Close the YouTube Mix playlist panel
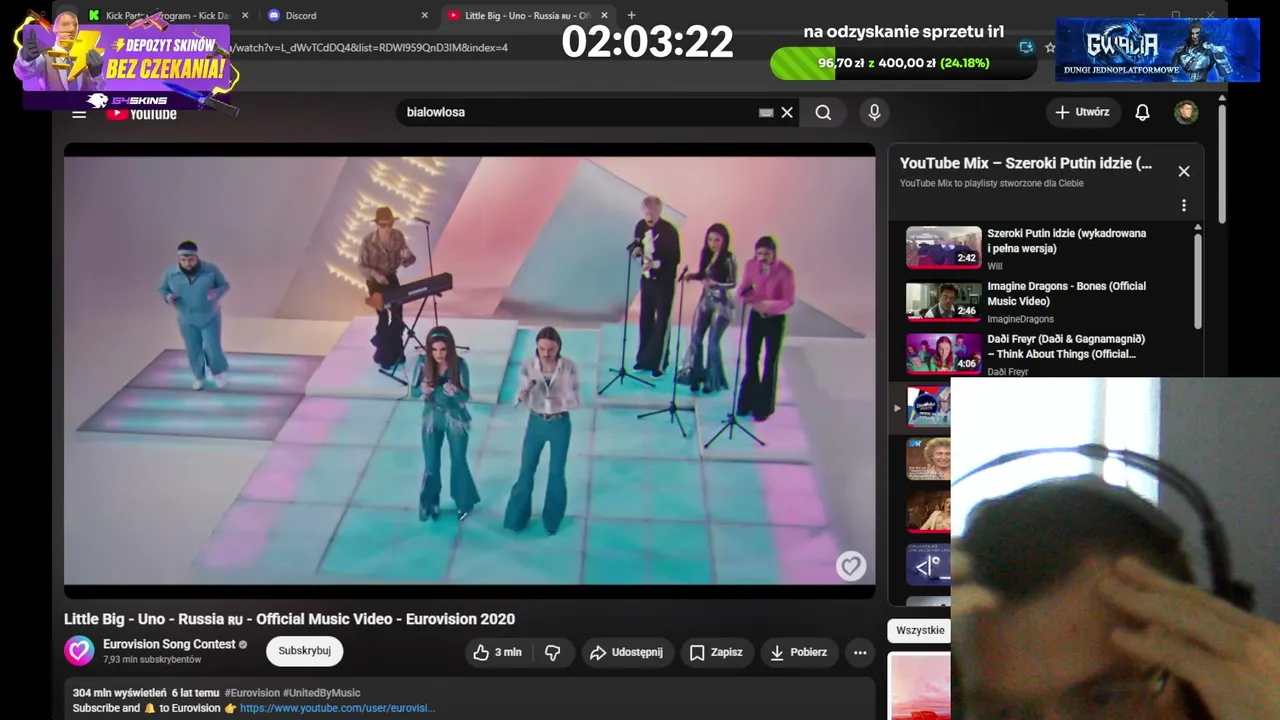Screen dimensions: 1280x720 pos(1184,171)
